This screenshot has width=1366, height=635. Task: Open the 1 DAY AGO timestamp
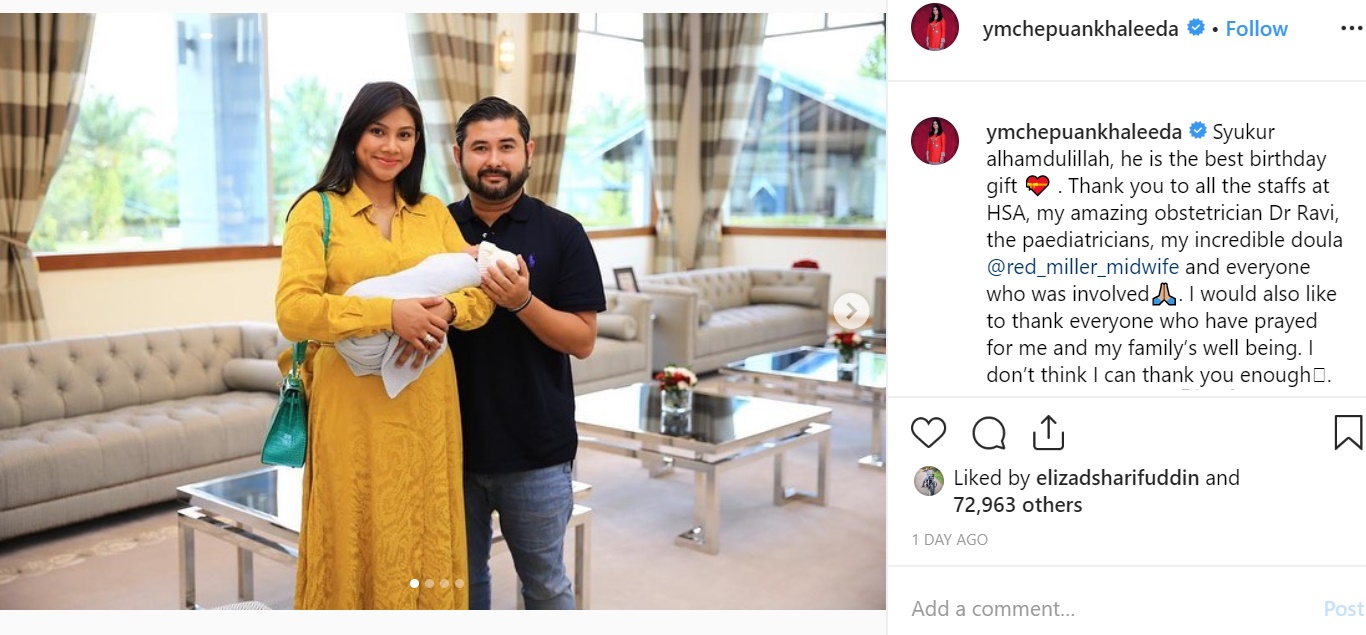[x=949, y=540]
